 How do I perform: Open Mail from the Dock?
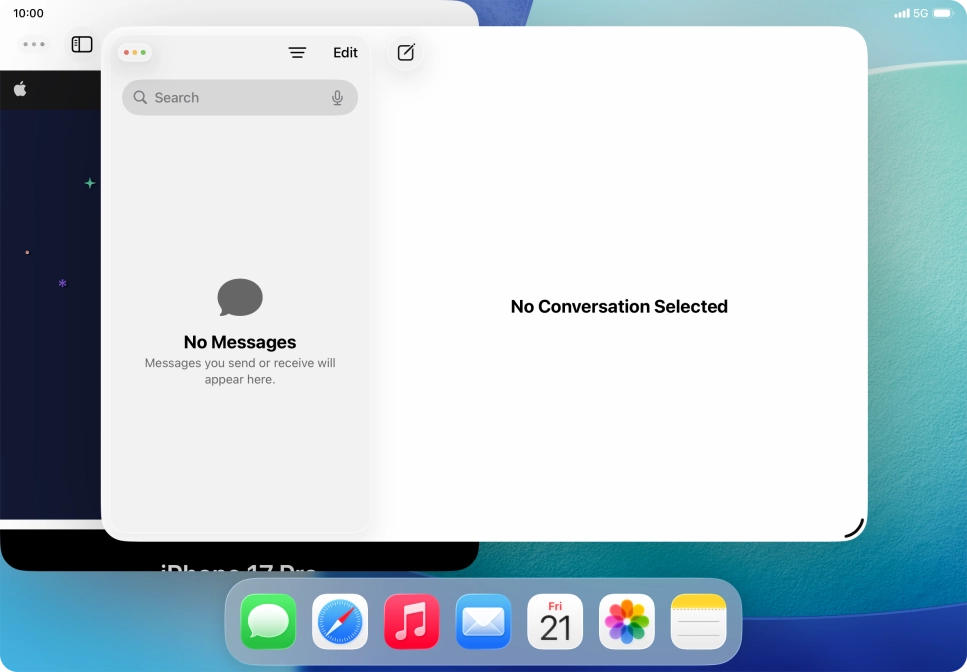click(x=483, y=621)
